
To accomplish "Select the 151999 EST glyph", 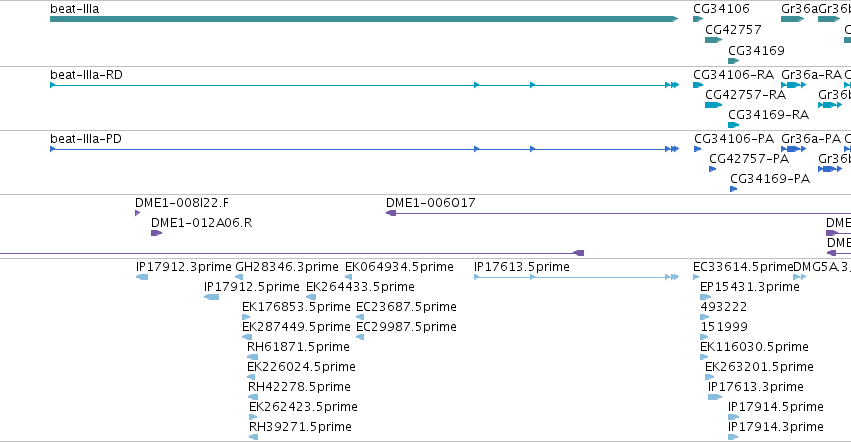I will coord(704,337).
